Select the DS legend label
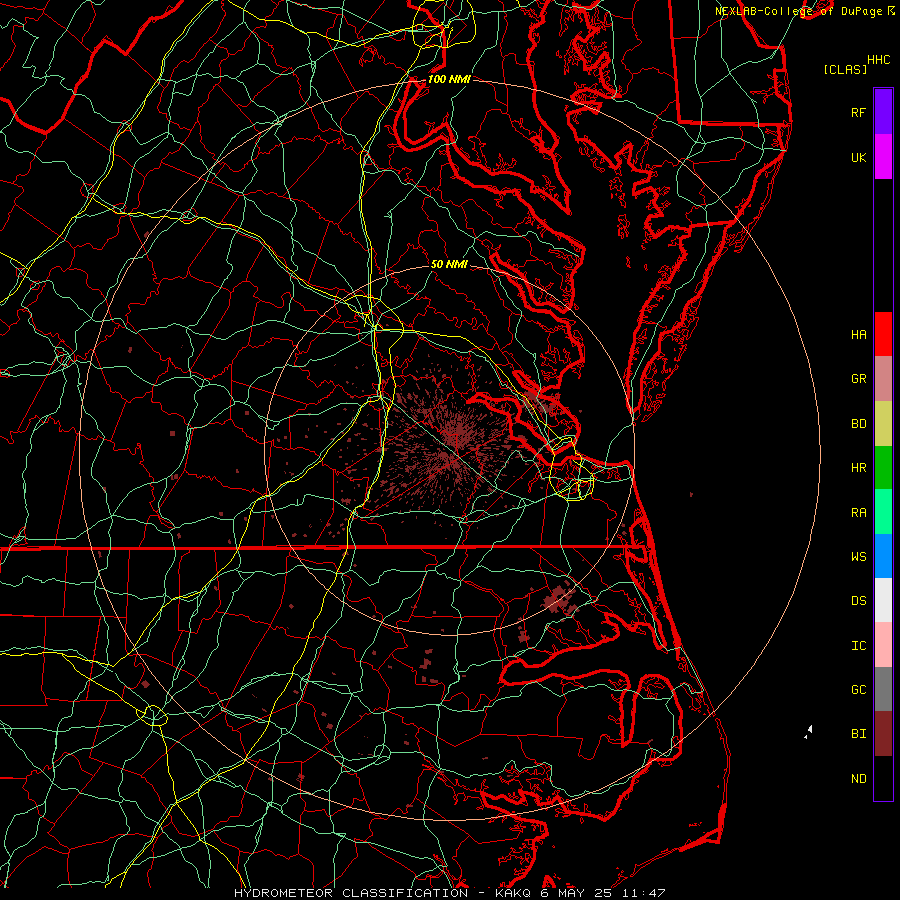 (x=858, y=601)
